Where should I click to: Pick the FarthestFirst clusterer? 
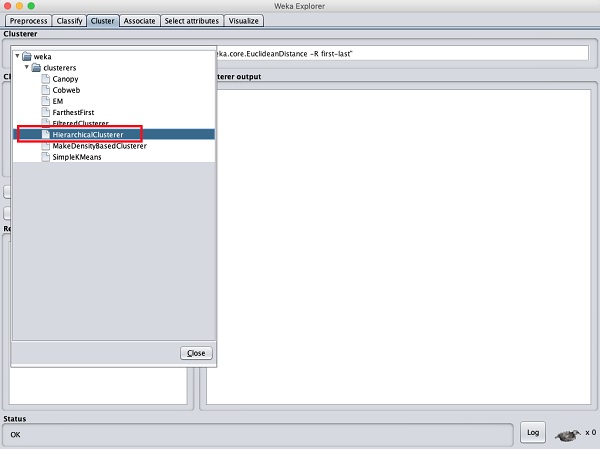pyautogui.click(x=73, y=112)
